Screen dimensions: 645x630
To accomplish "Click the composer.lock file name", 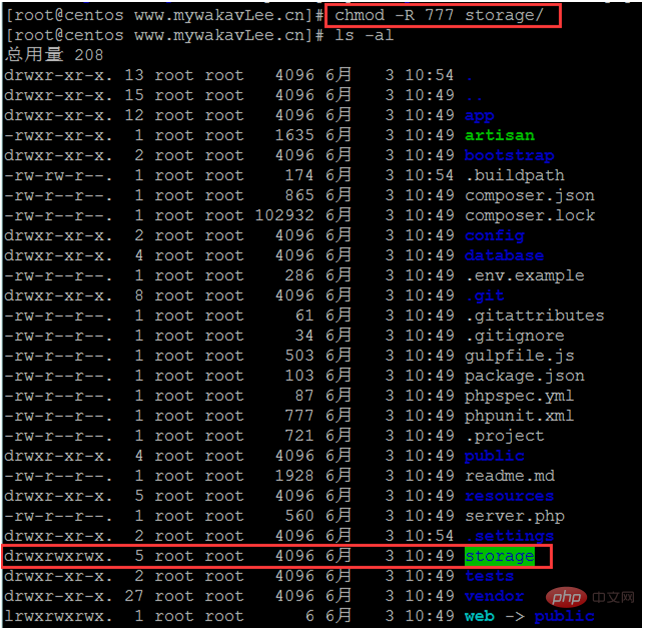I will click(x=529, y=215).
